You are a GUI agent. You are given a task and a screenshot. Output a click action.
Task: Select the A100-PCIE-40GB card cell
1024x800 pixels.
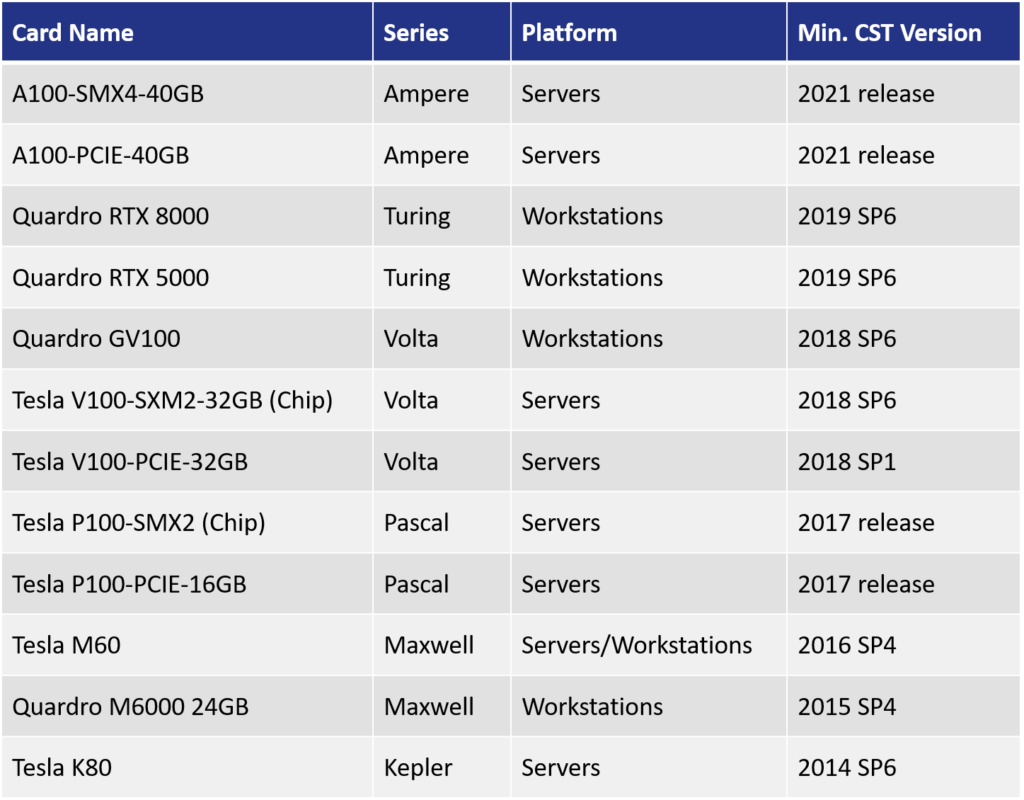point(101,155)
